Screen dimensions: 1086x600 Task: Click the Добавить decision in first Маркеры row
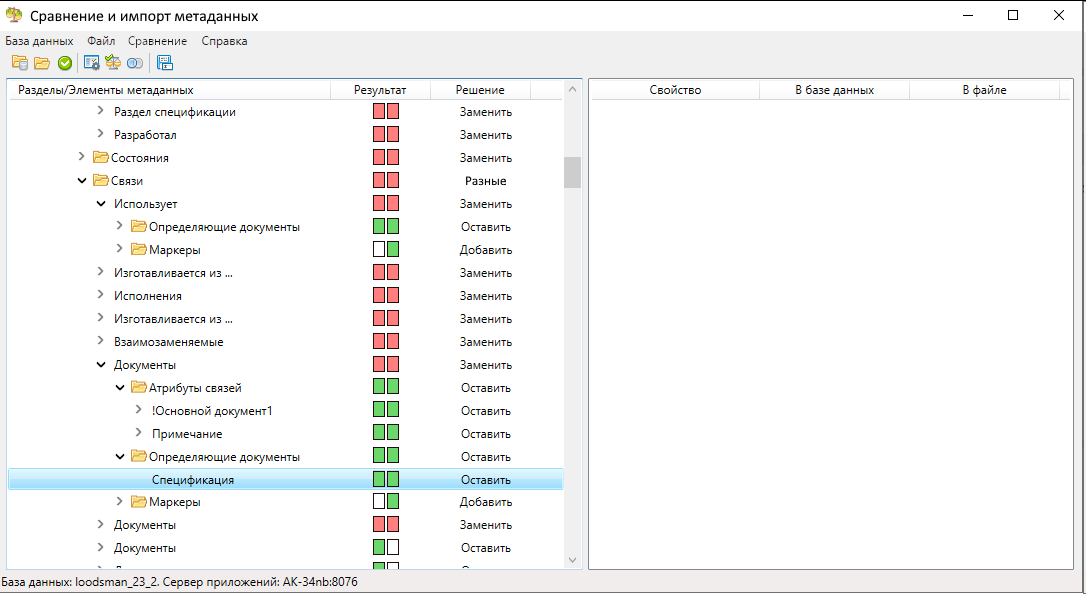pyautogui.click(x=485, y=250)
